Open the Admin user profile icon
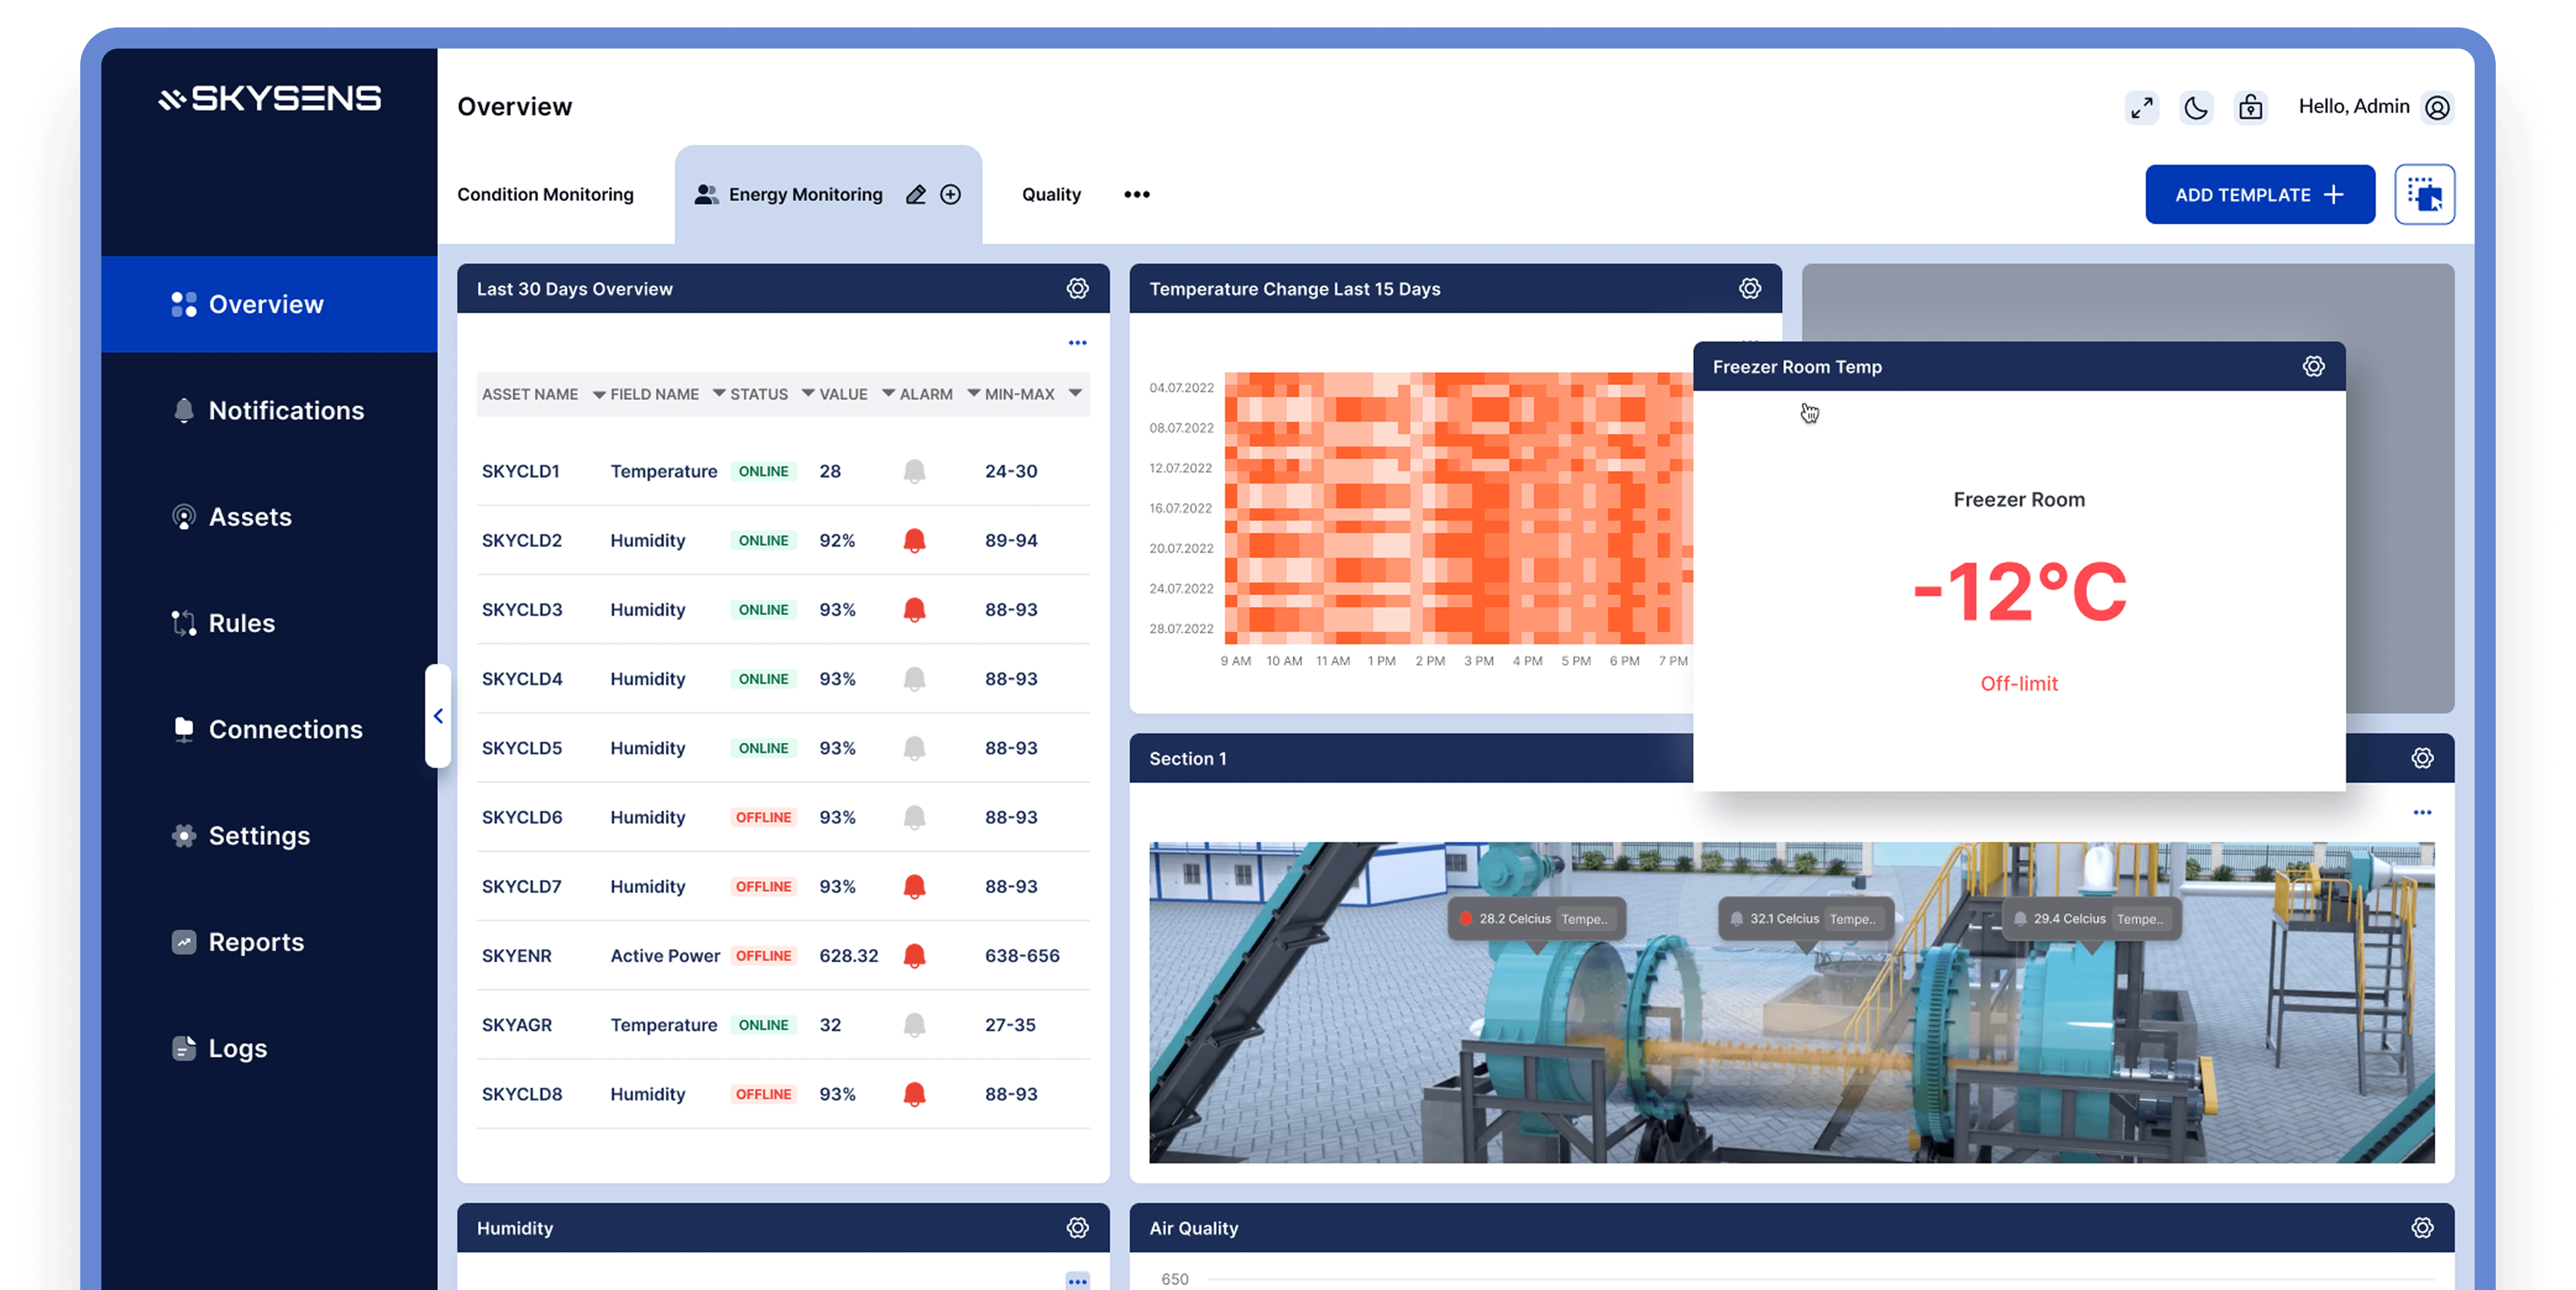 pyautogui.click(x=2437, y=108)
